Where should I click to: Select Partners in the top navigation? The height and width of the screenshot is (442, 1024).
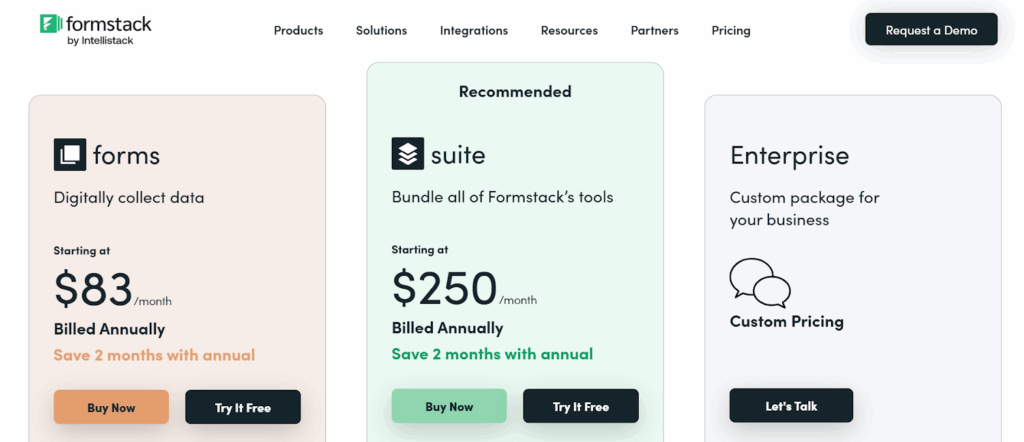click(x=654, y=30)
